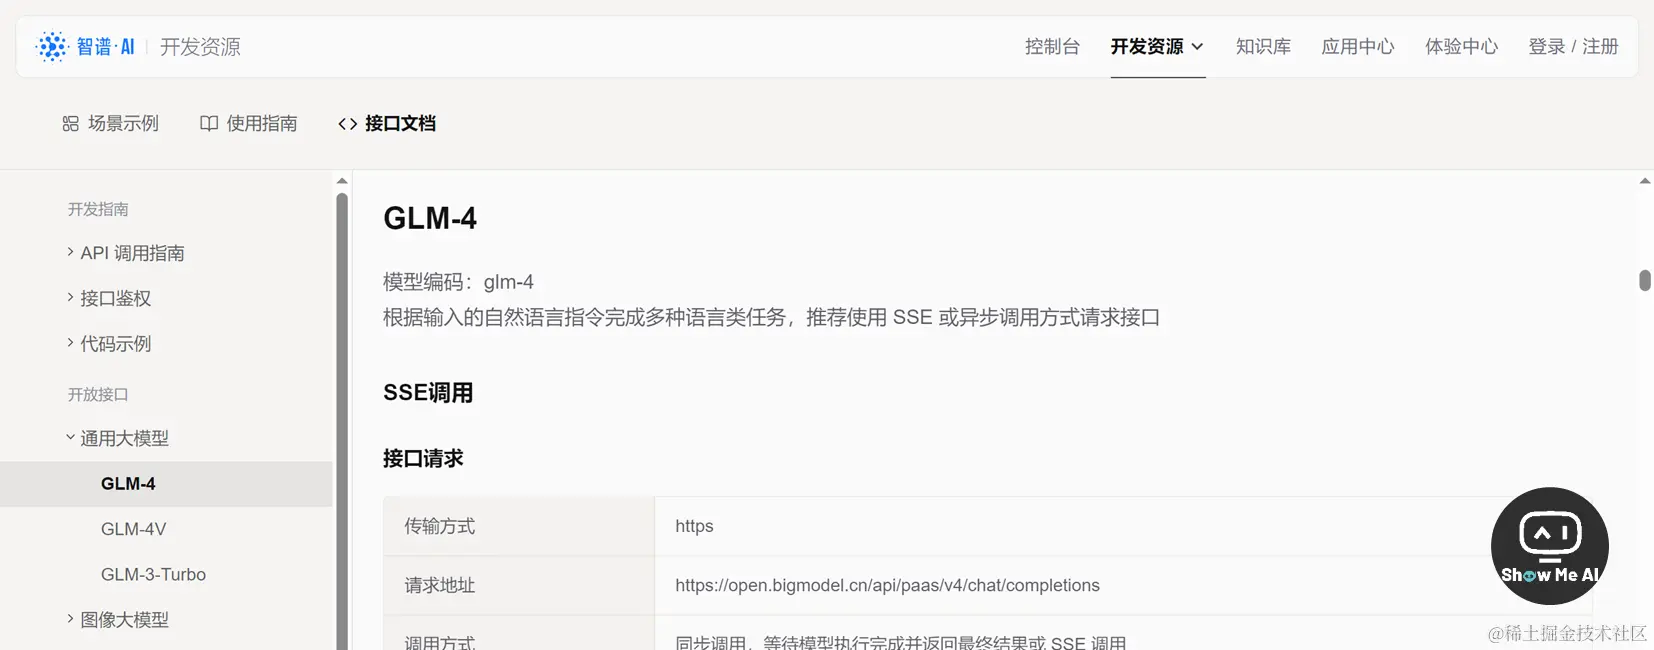Collapse the 通用大模型 section
Image resolution: width=1654 pixels, height=650 pixels.
click(x=70, y=437)
